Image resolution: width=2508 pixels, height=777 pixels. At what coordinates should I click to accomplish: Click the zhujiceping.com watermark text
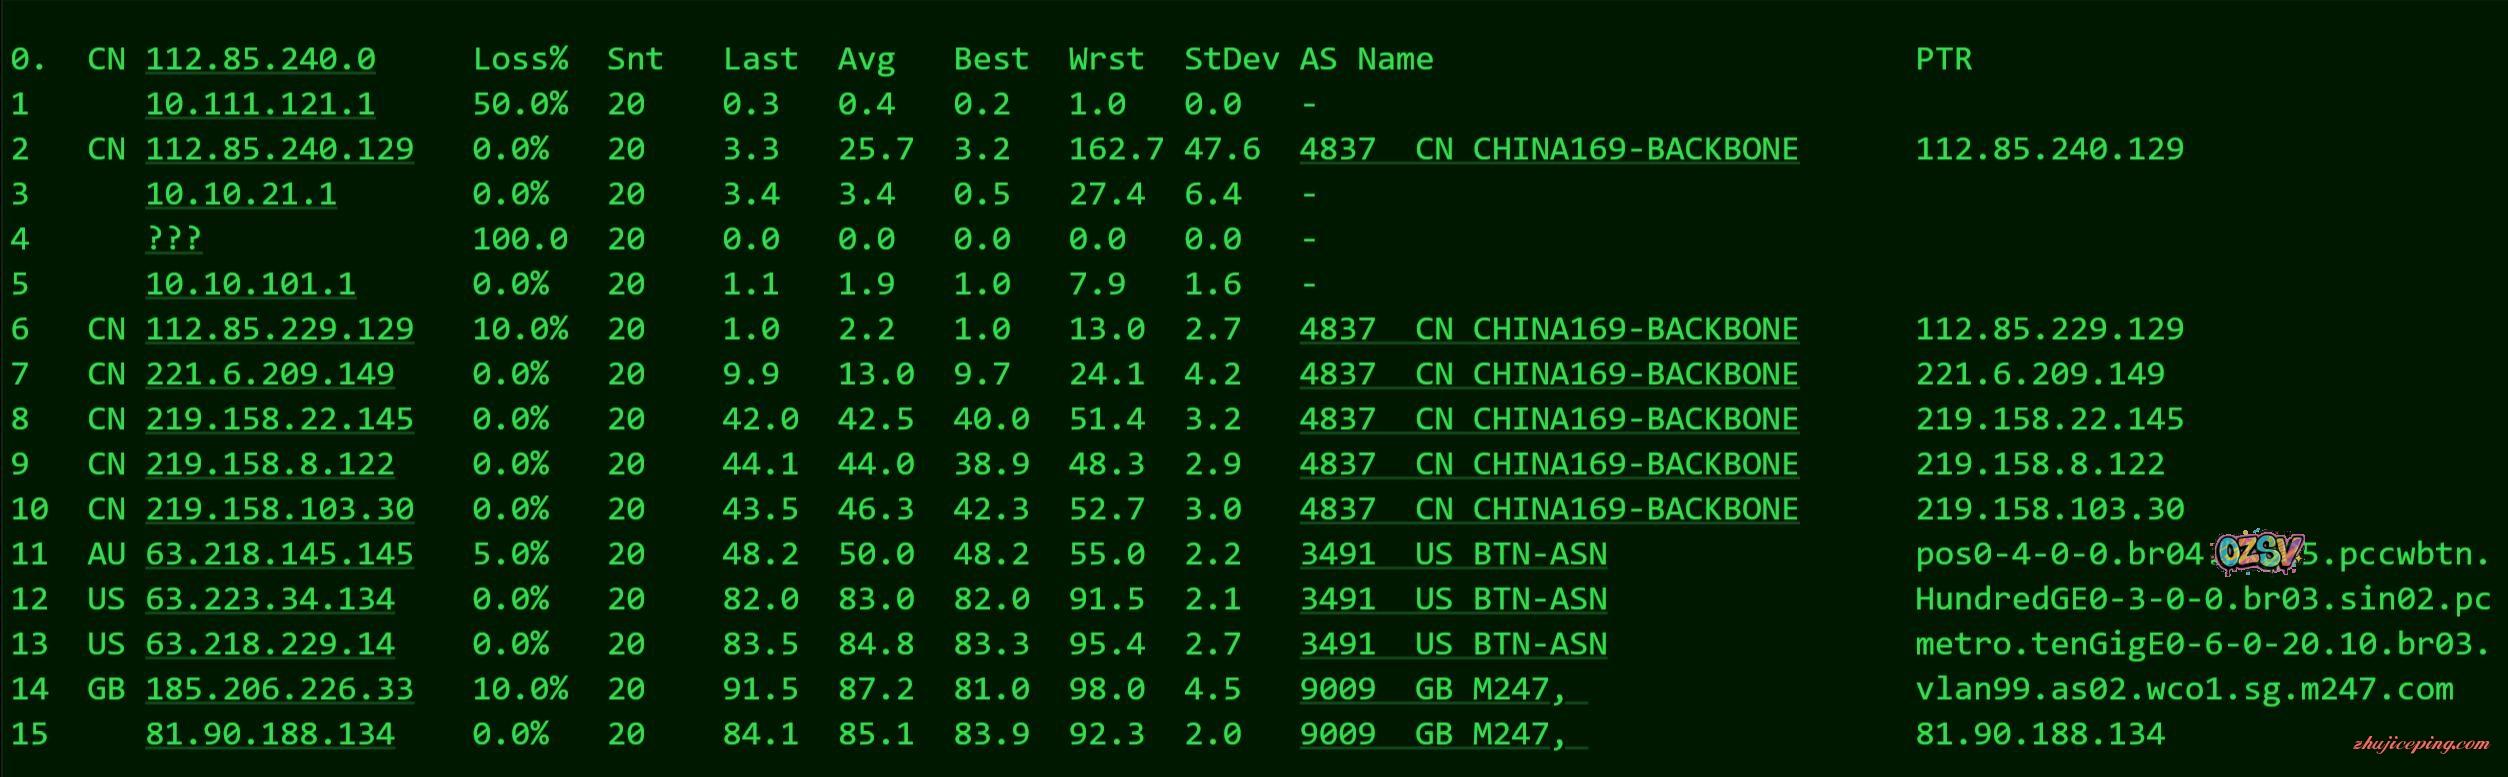(x=2420, y=744)
